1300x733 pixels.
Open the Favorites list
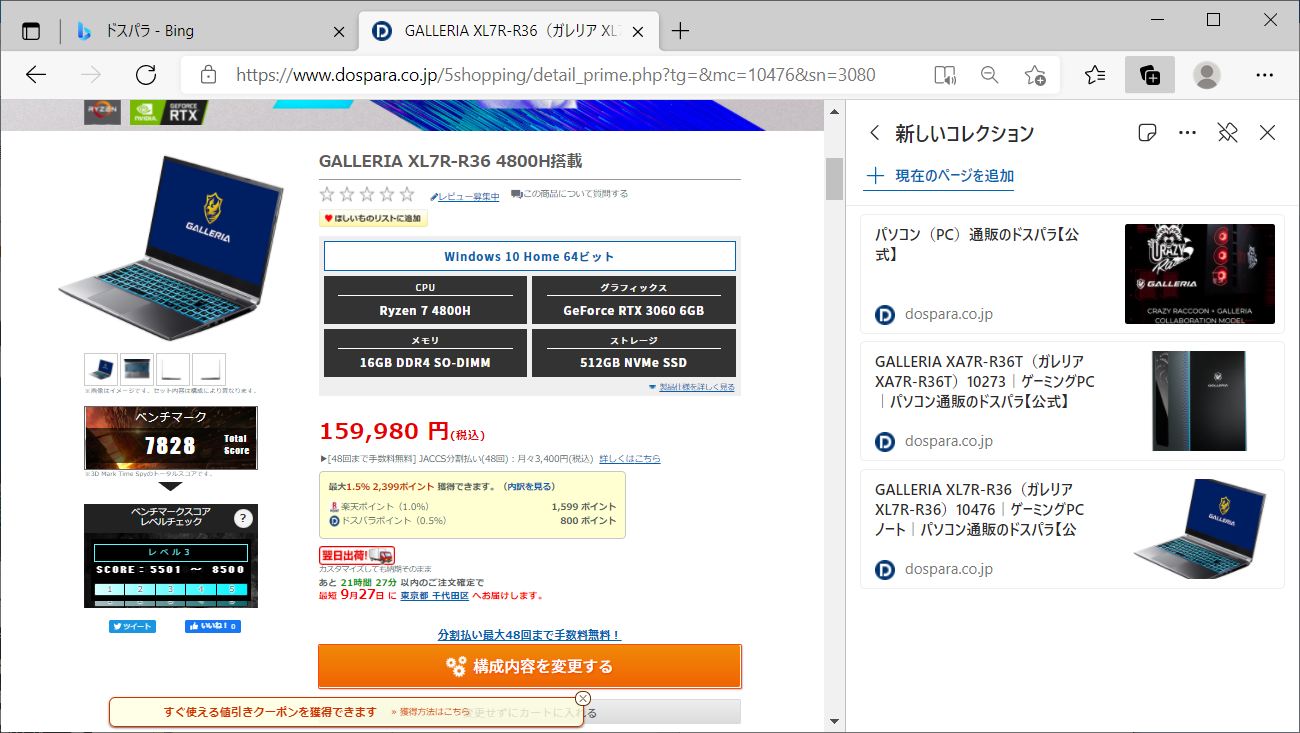click(x=1095, y=75)
